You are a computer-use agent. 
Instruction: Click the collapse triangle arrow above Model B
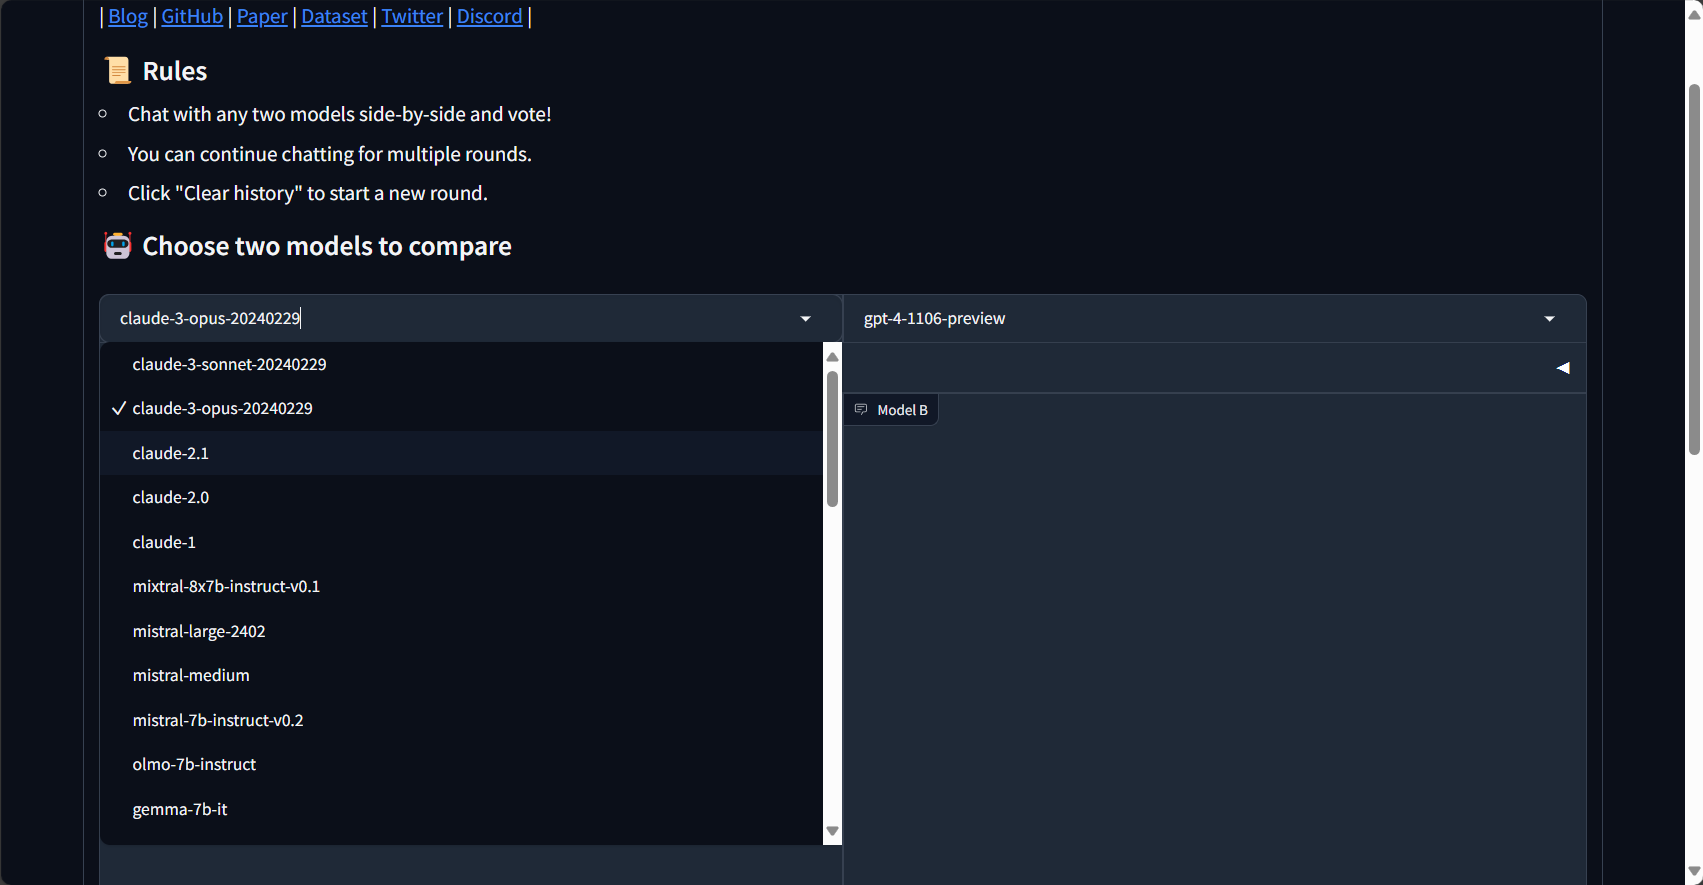[1563, 368]
